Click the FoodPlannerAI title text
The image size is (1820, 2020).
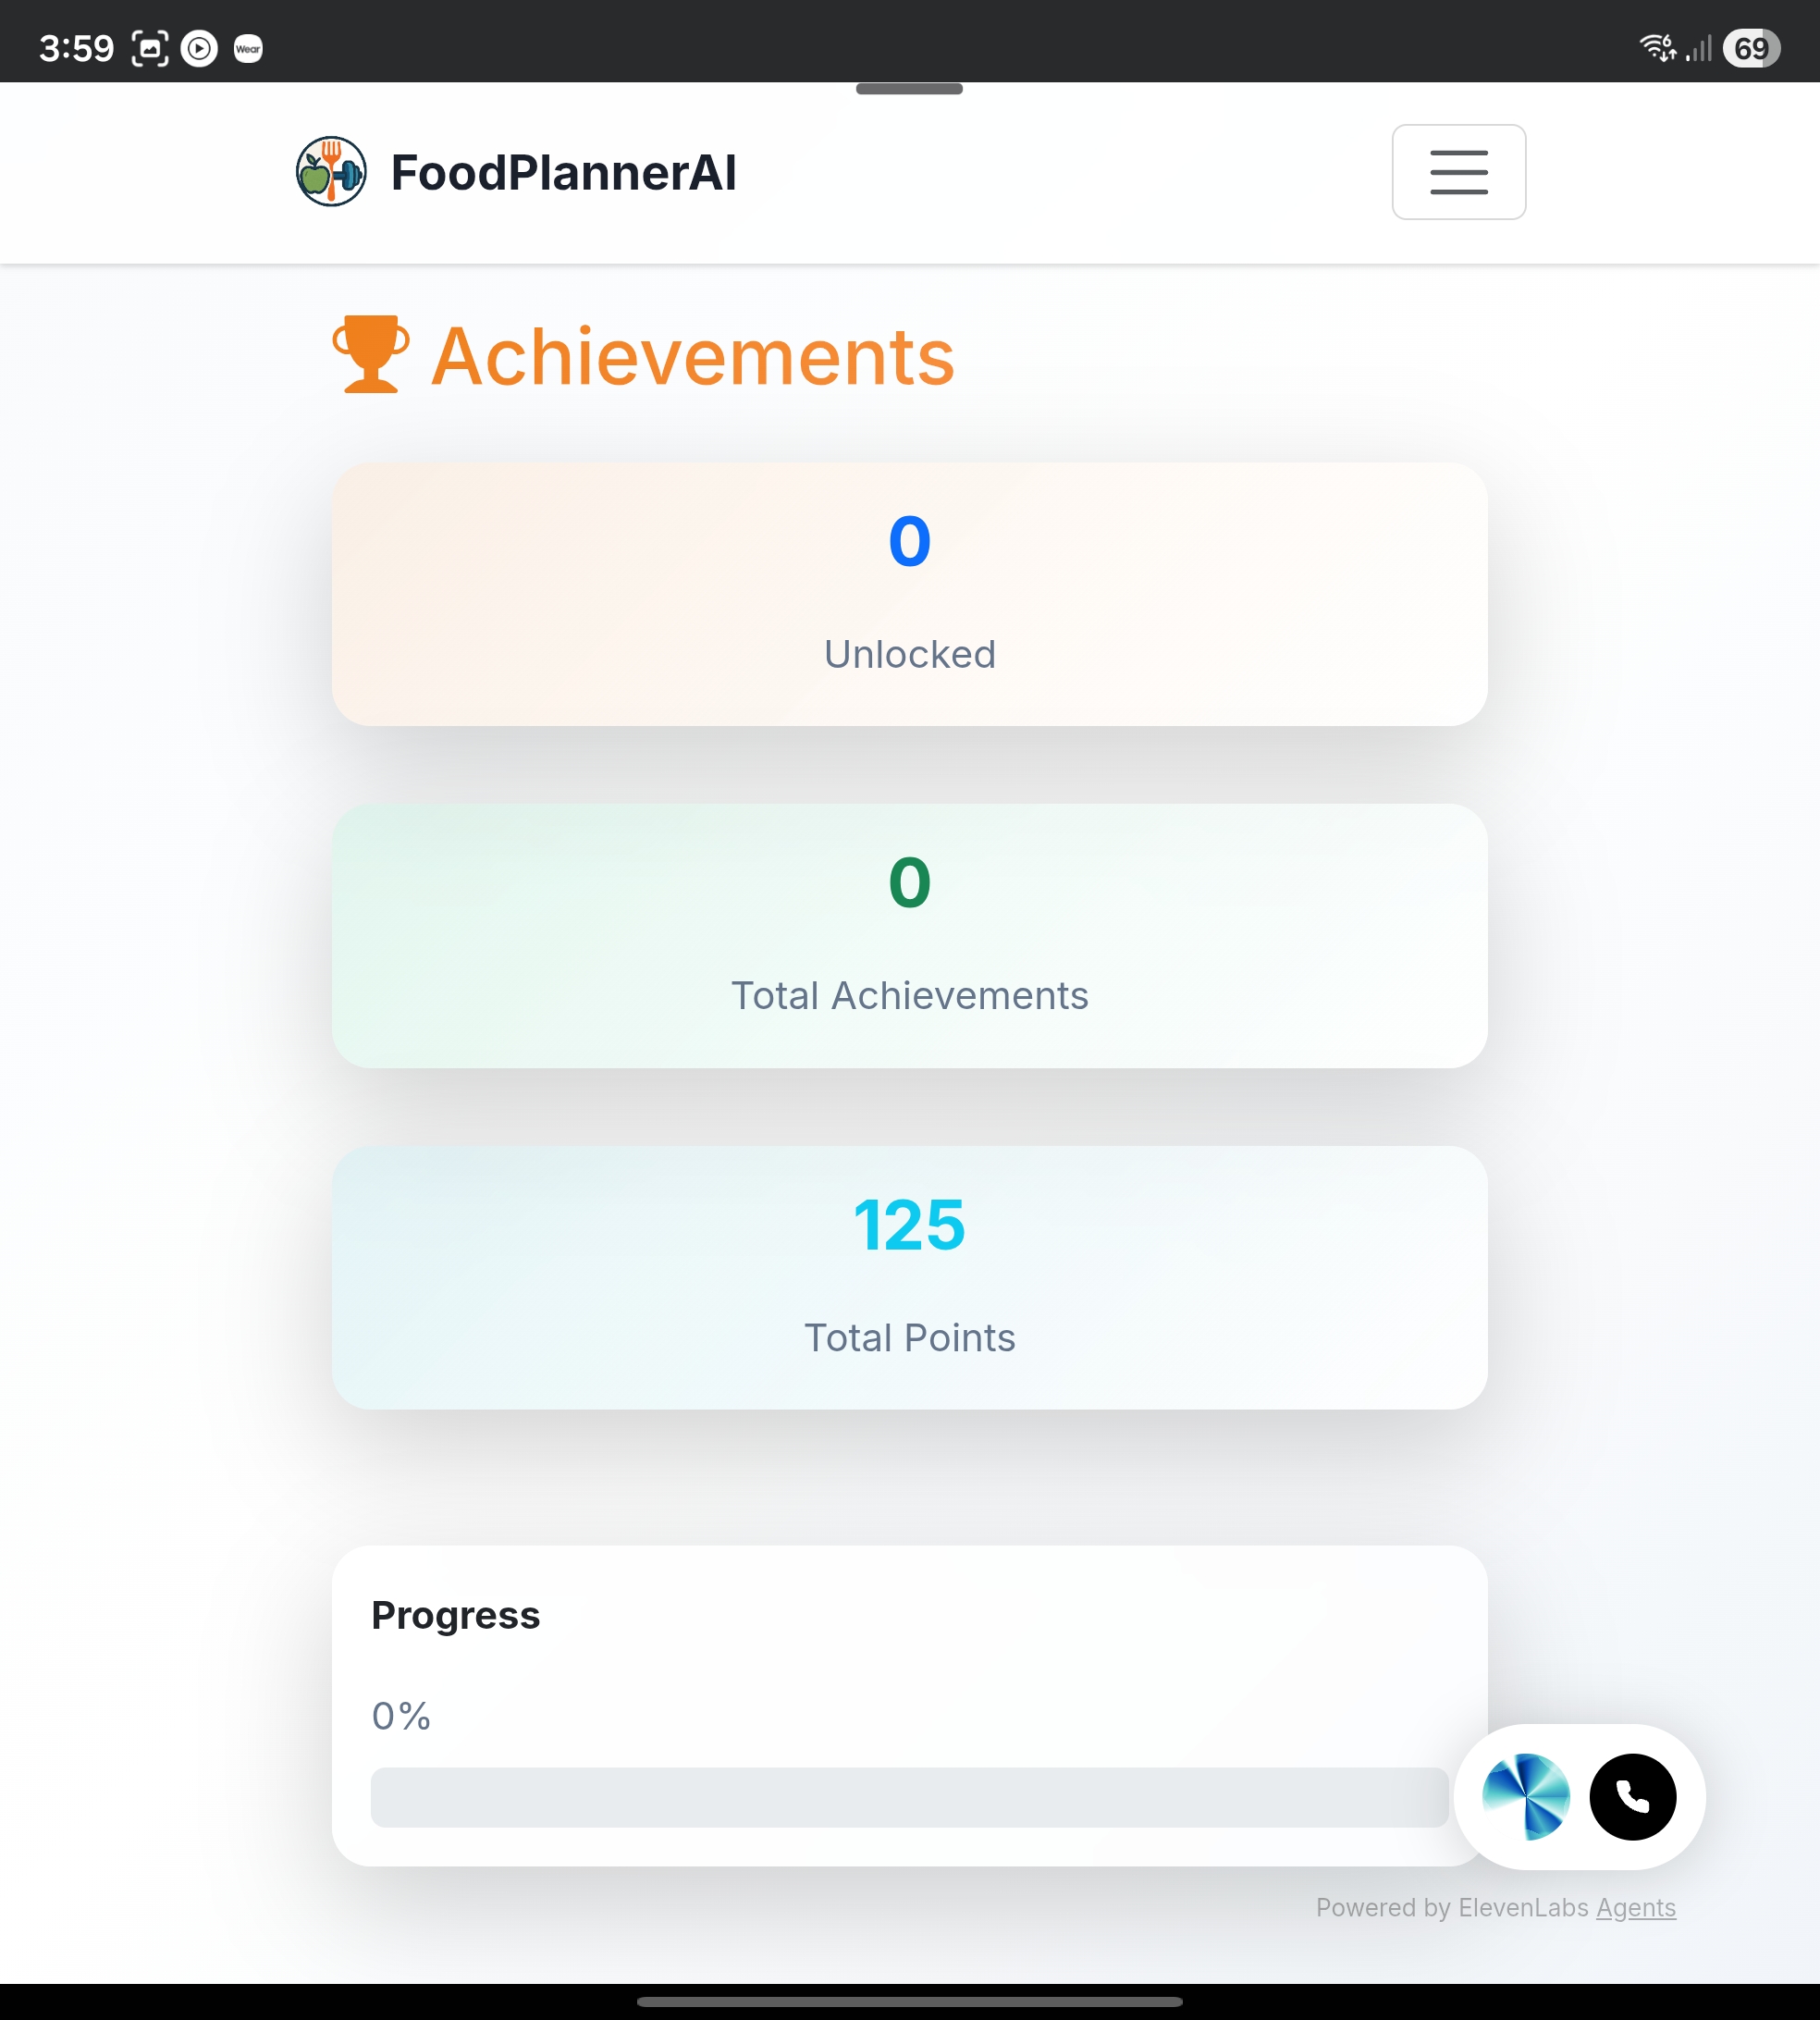563,172
